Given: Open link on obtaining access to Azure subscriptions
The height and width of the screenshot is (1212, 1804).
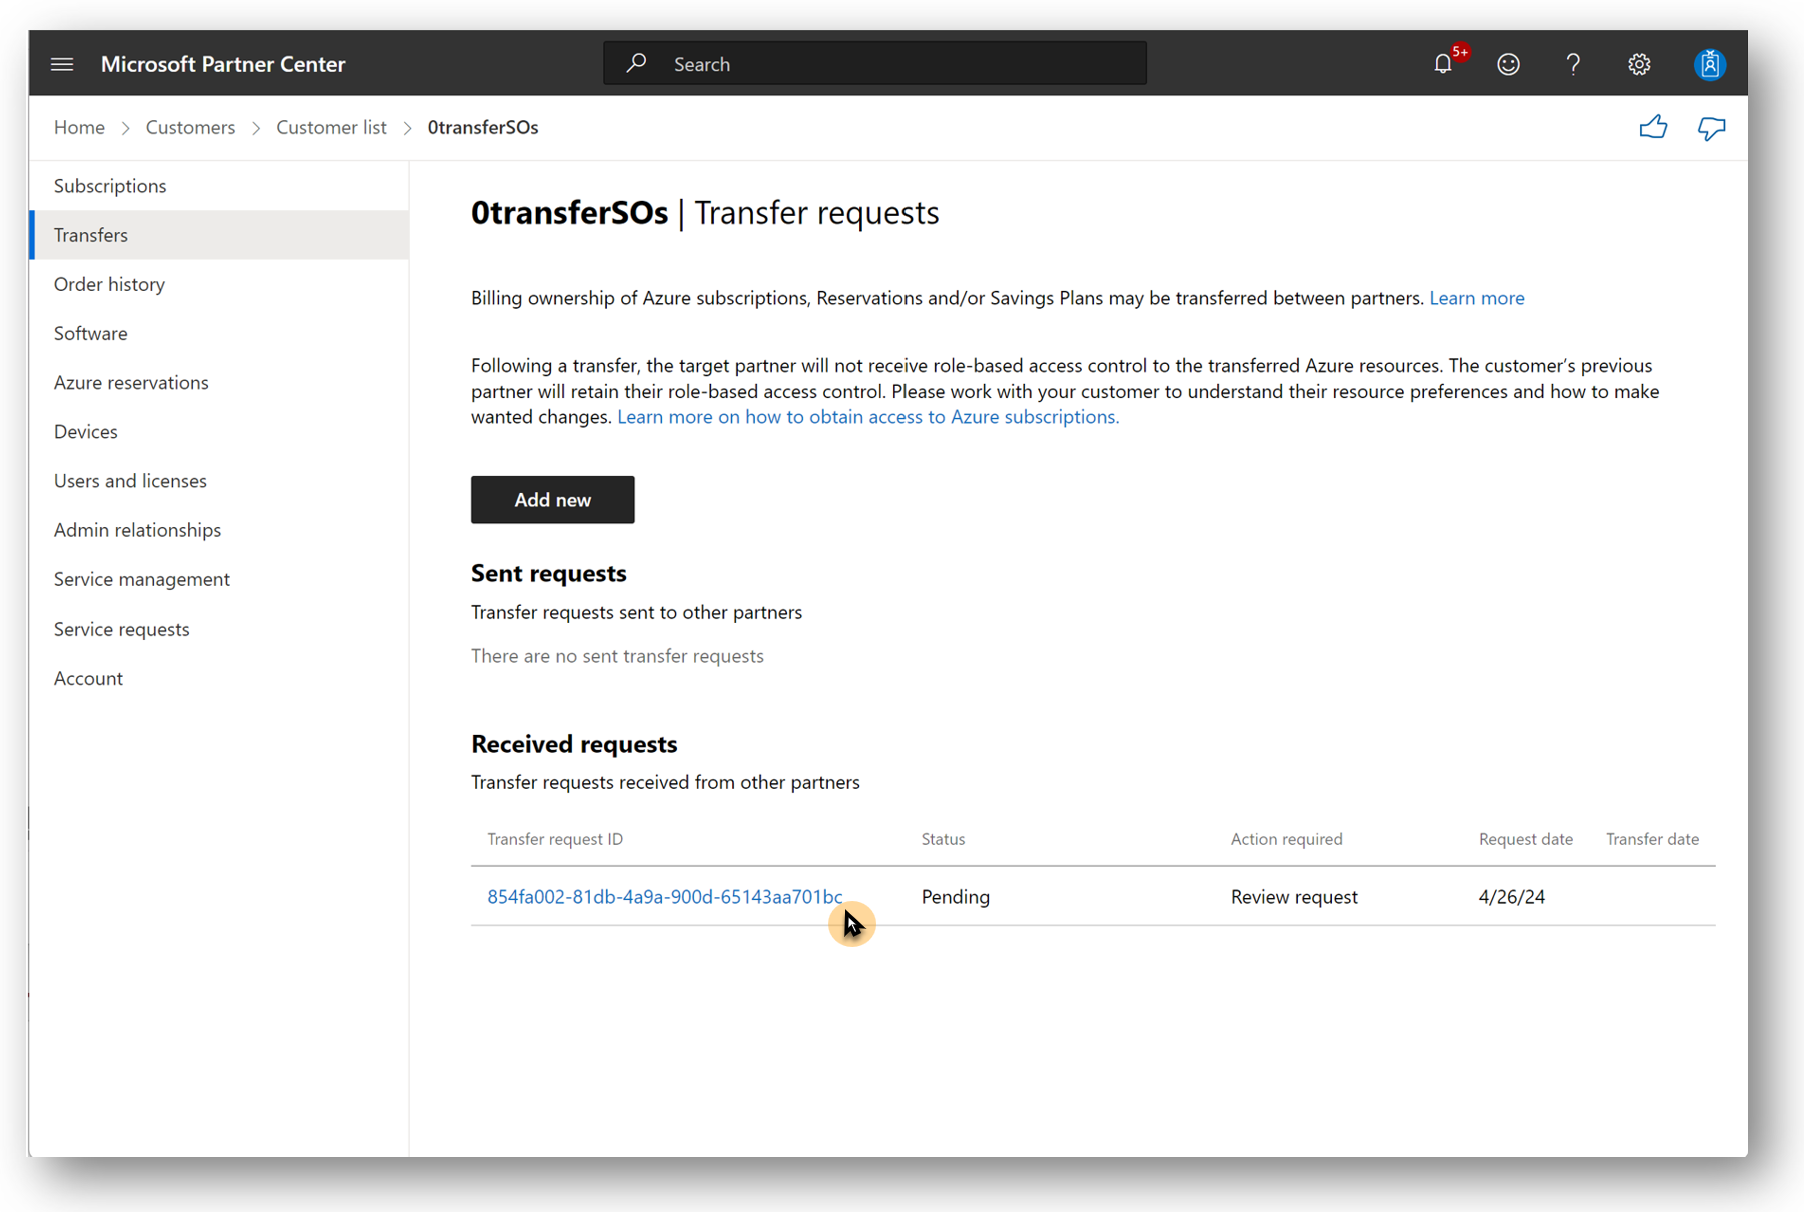Looking at the screenshot, I should click(868, 417).
